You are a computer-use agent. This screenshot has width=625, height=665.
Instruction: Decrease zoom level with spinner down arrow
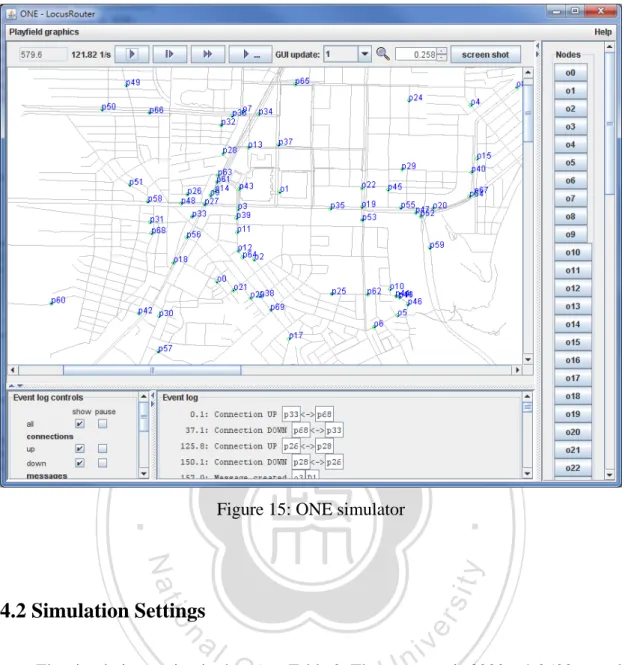(x=442, y=57)
